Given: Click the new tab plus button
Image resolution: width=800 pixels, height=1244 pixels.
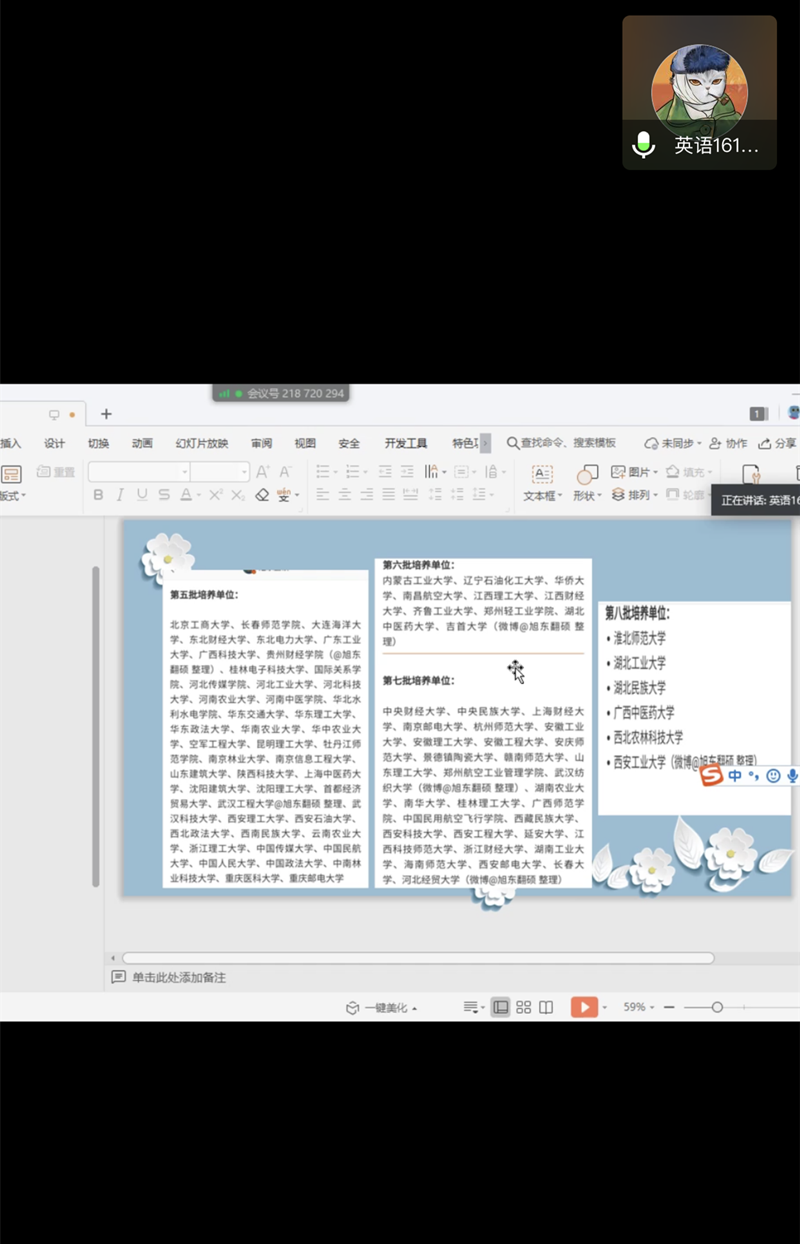Looking at the screenshot, I should pyautogui.click(x=106, y=414).
